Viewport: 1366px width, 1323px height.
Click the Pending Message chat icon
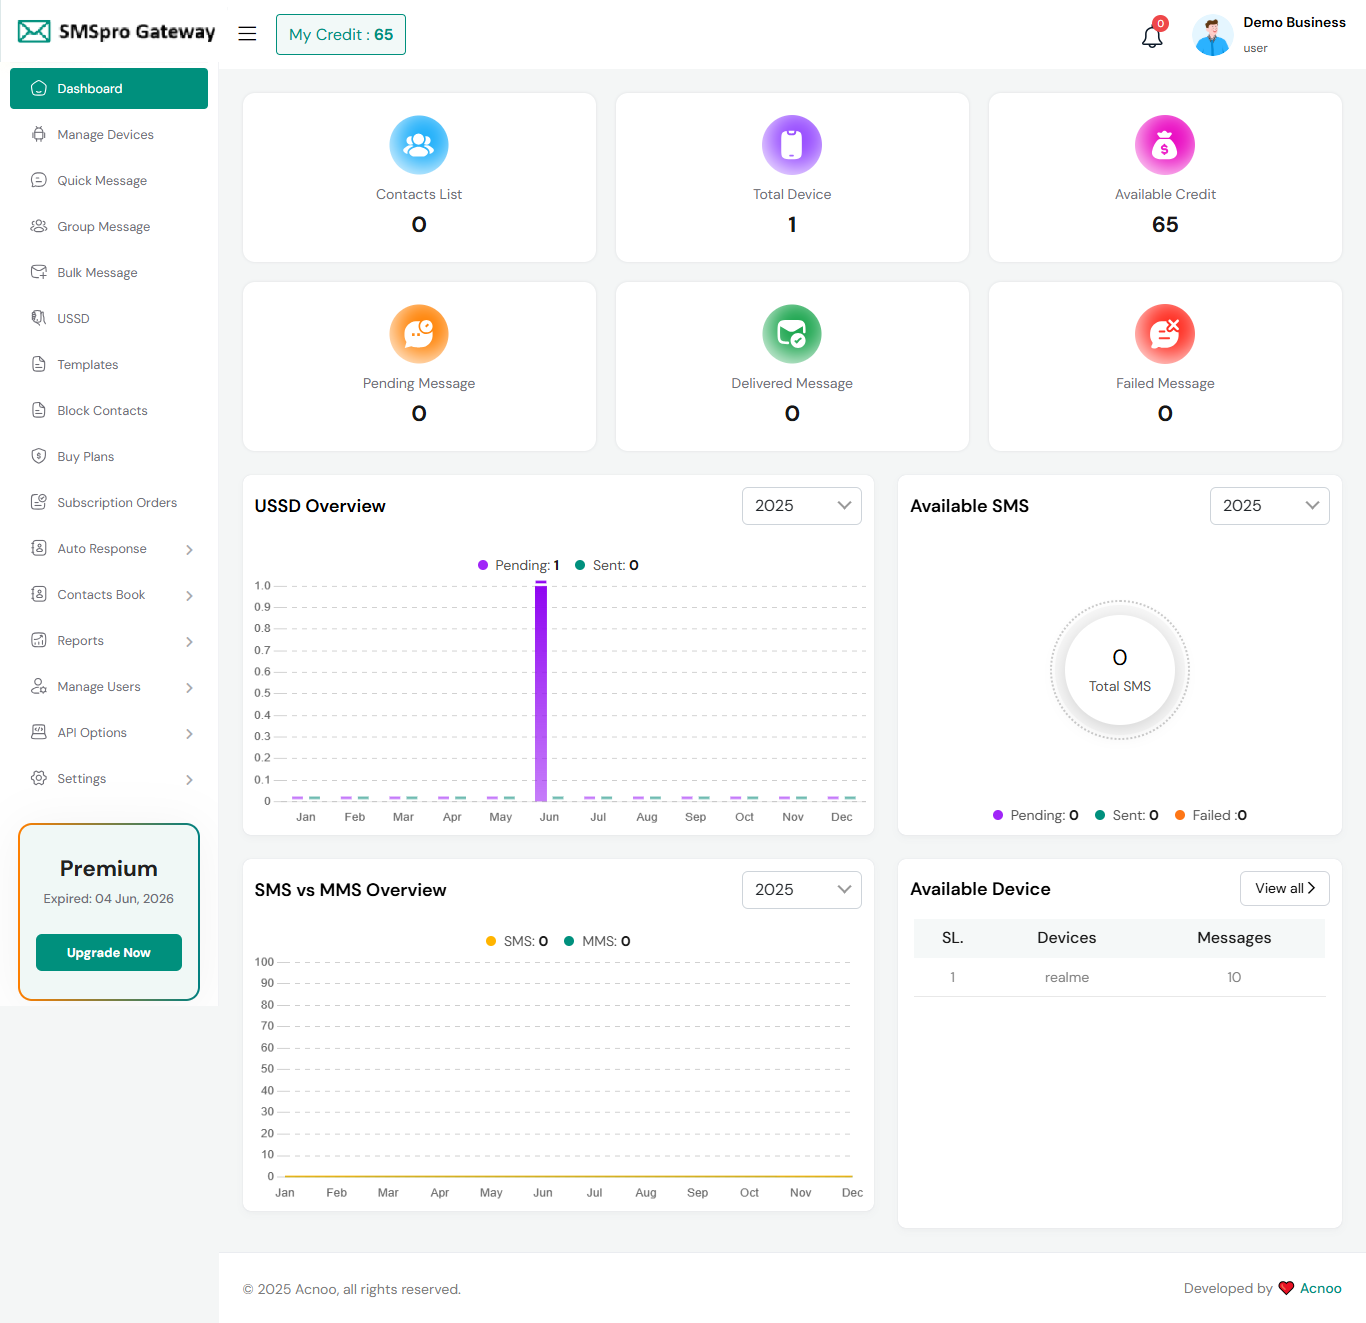(x=419, y=334)
